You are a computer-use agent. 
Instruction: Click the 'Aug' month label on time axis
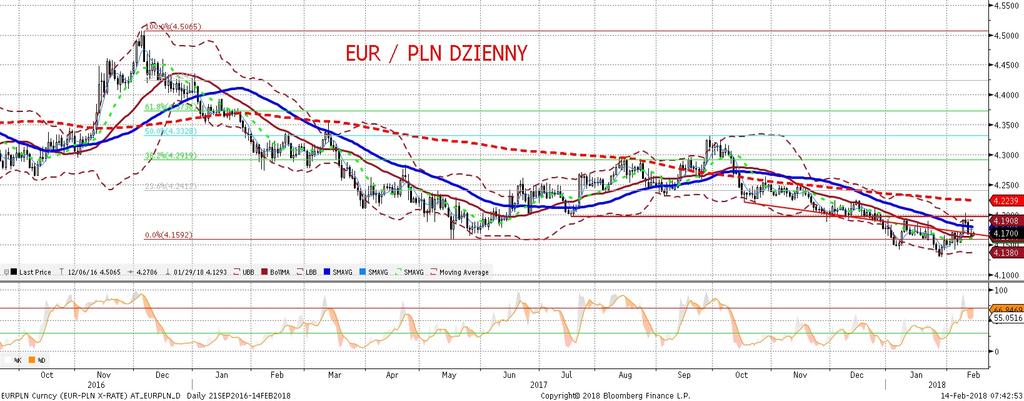[625, 376]
